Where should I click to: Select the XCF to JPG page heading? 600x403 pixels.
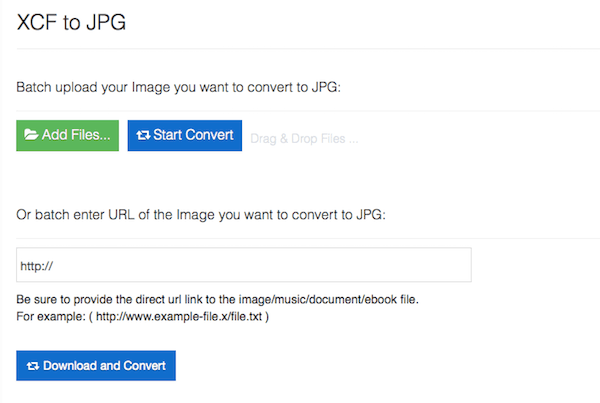click(72, 22)
